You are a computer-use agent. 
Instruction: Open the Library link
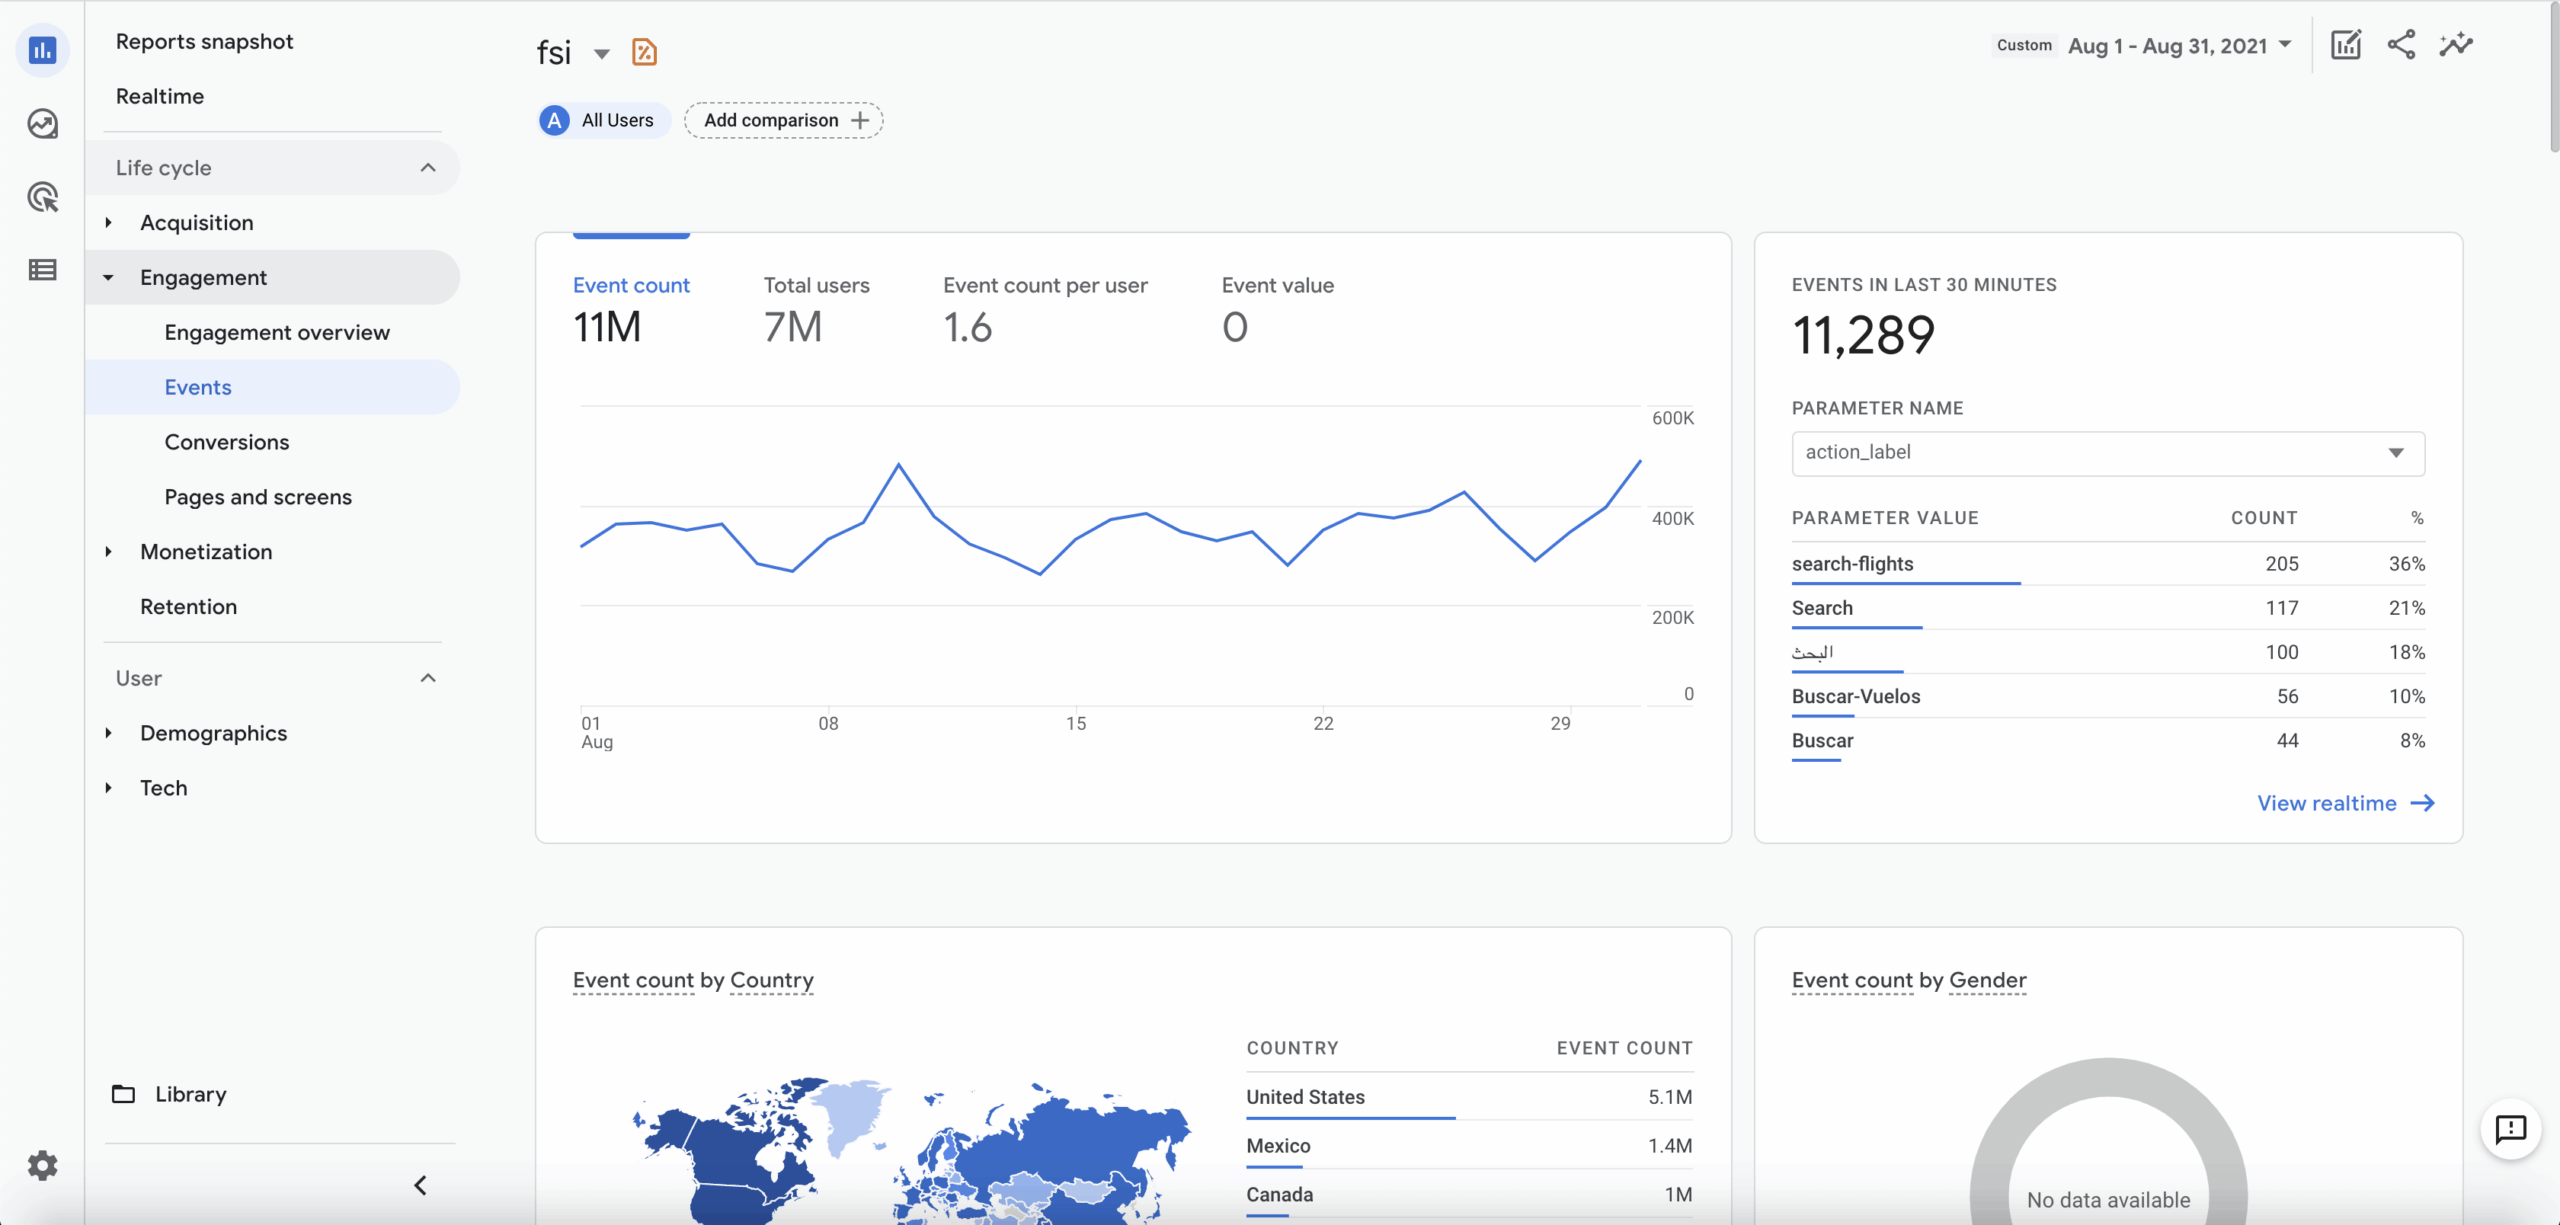click(x=190, y=1094)
